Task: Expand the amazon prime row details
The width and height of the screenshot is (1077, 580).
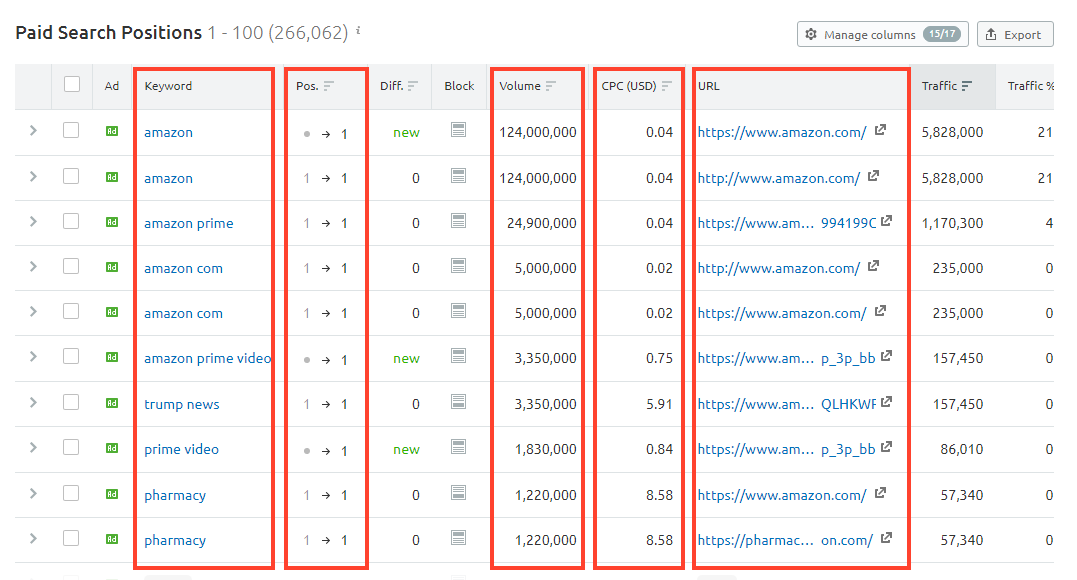Action: [x=33, y=221]
